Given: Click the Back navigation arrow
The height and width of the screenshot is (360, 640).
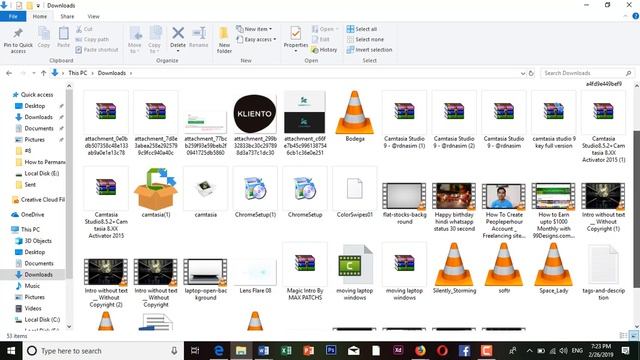Looking at the screenshot, I should 9,73.
